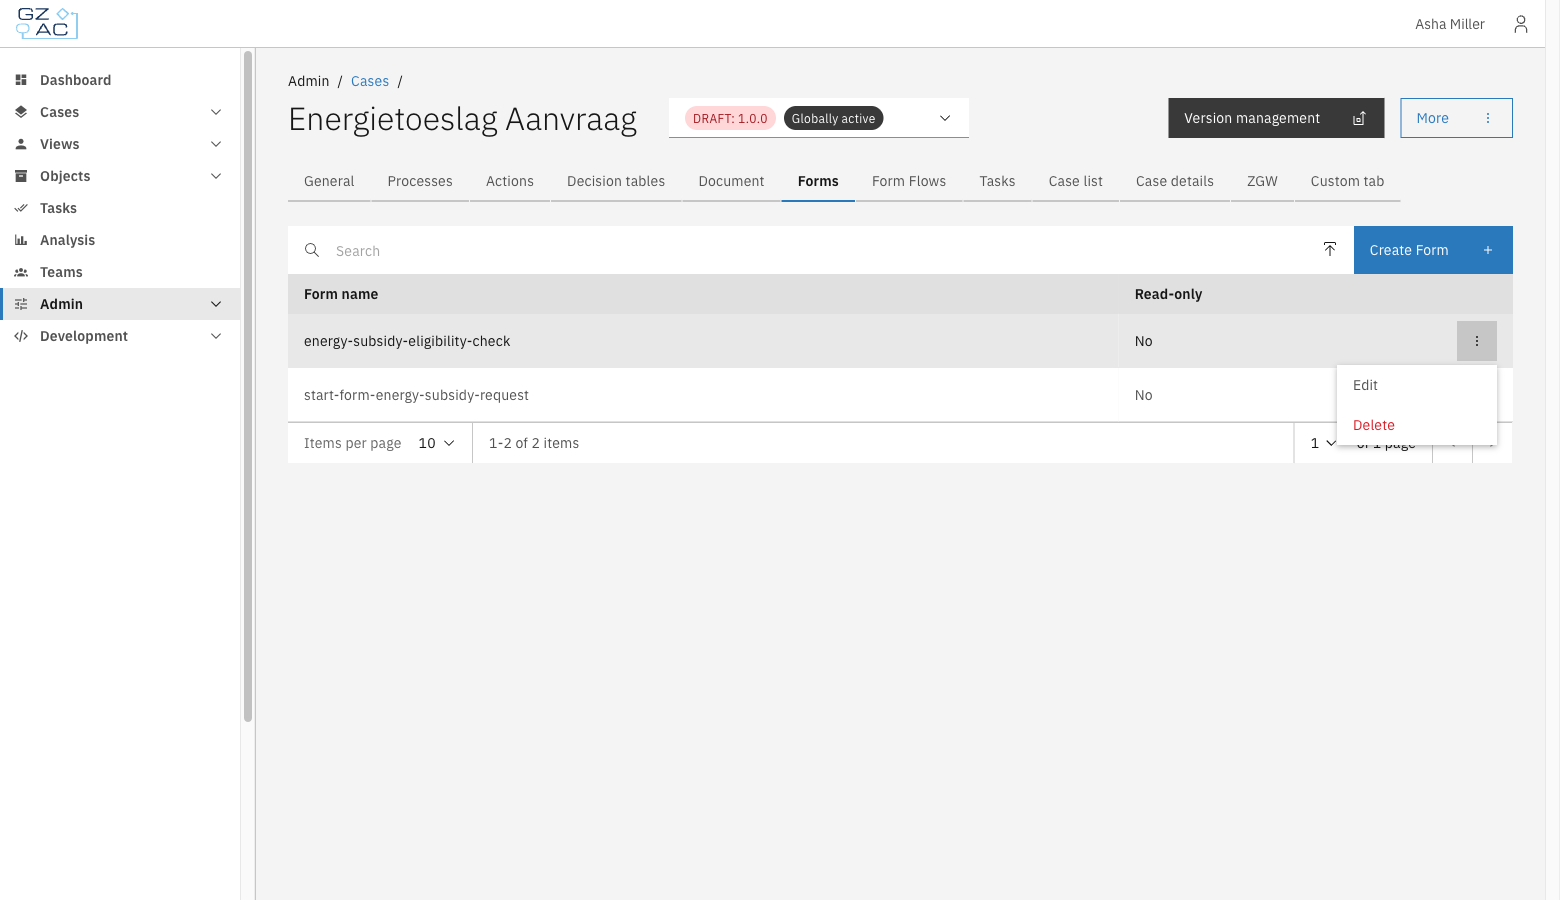This screenshot has height=900, width=1560.
Task: Switch to the Form Flows tab
Action: click(909, 181)
